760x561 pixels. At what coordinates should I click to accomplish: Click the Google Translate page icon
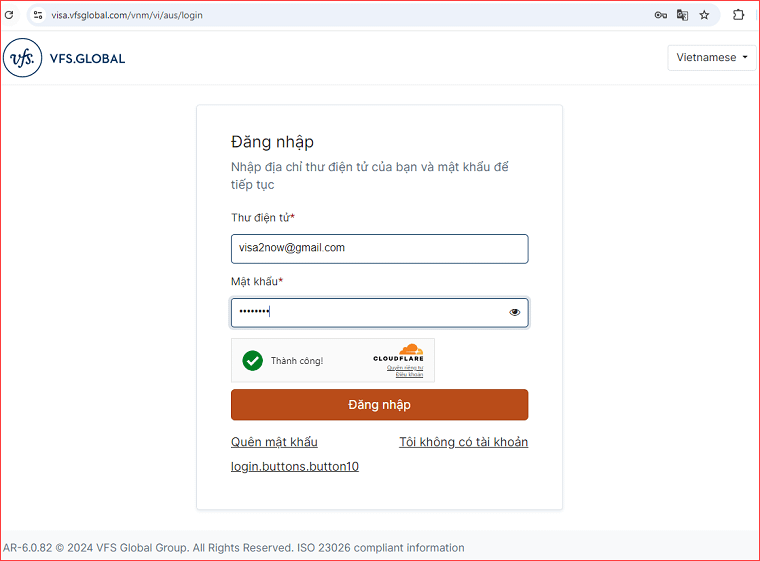pyautogui.click(x=683, y=15)
